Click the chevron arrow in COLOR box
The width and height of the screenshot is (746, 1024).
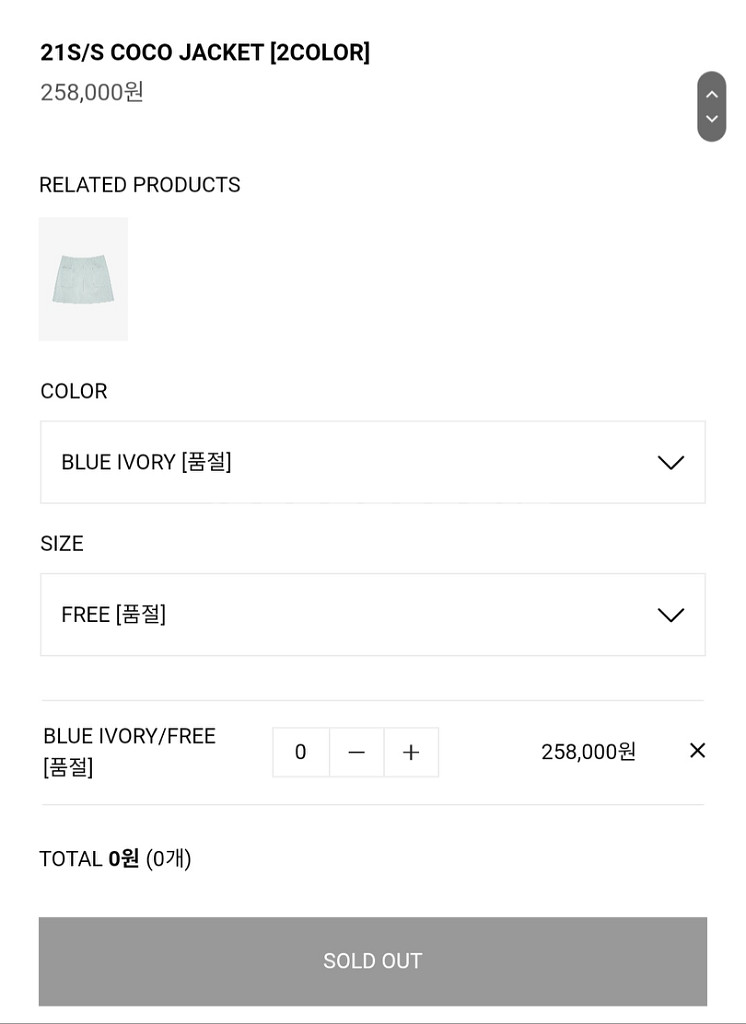coord(670,462)
